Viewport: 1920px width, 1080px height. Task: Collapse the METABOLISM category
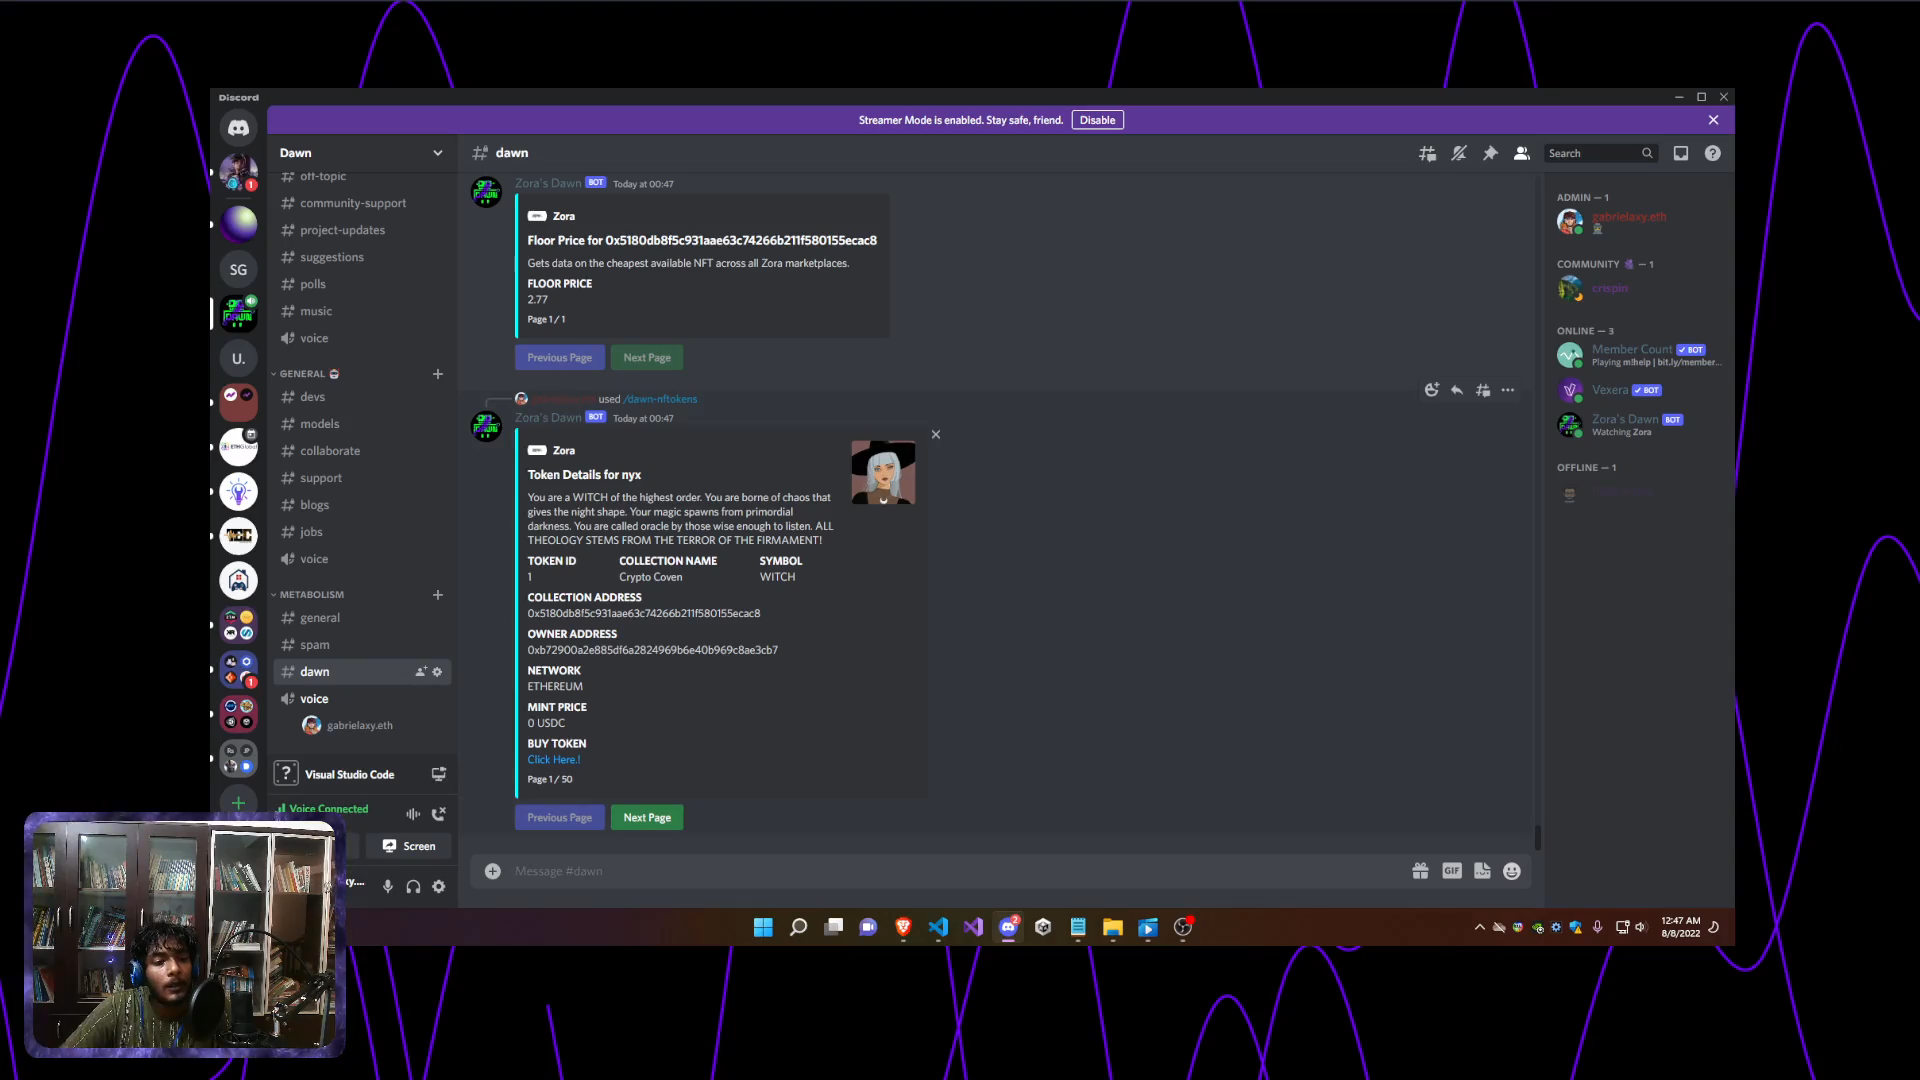(307, 595)
